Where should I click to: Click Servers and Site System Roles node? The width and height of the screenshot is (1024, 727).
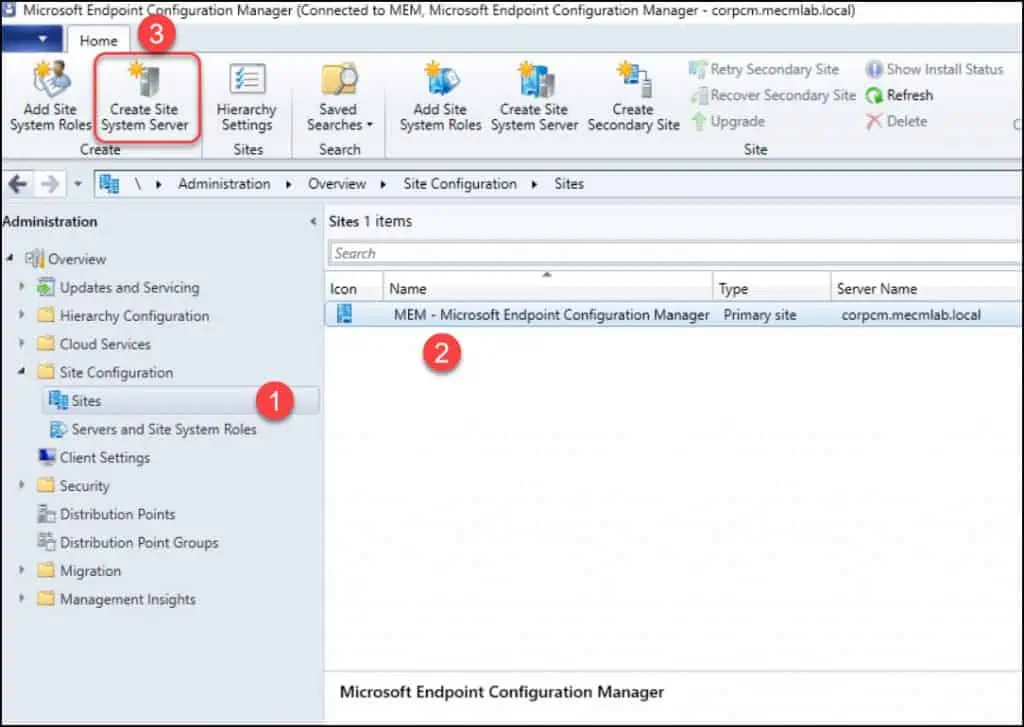pyautogui.click(x=163, y=429)
